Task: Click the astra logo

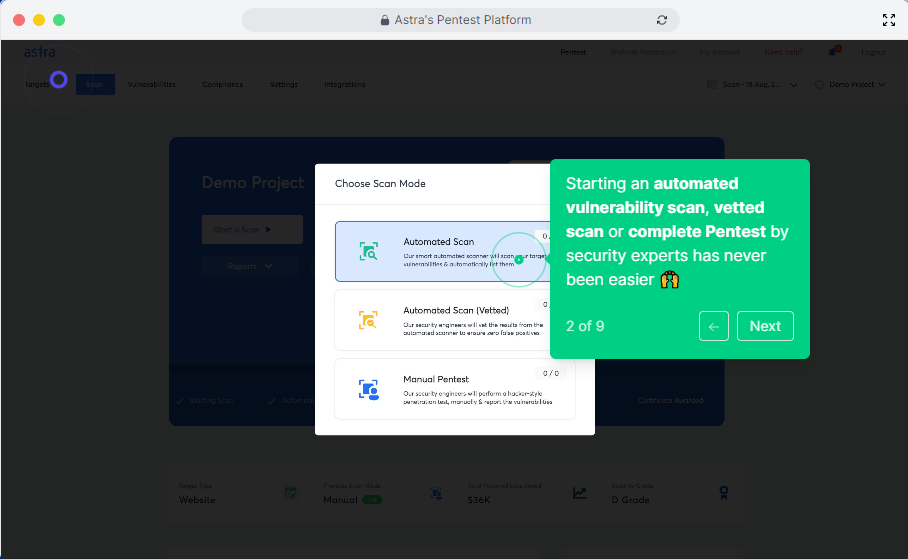Action: point(39,52)
